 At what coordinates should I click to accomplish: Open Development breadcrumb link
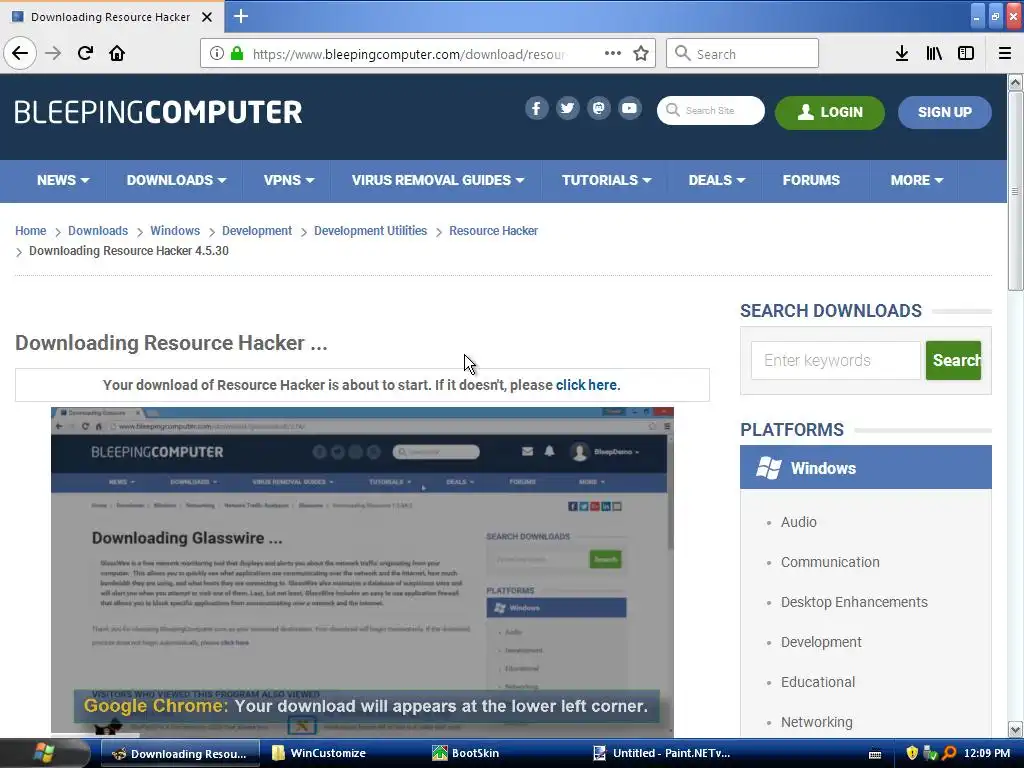pos(257,231)
